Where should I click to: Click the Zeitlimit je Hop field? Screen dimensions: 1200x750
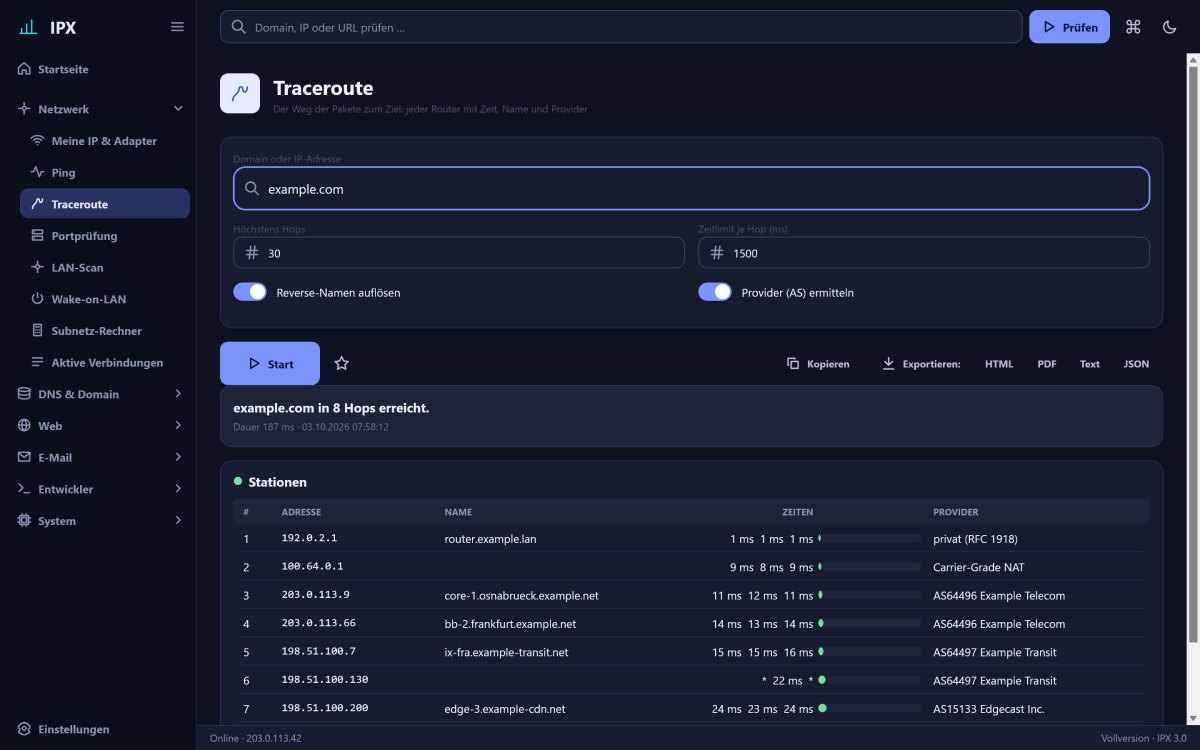[x=924, y=253]
